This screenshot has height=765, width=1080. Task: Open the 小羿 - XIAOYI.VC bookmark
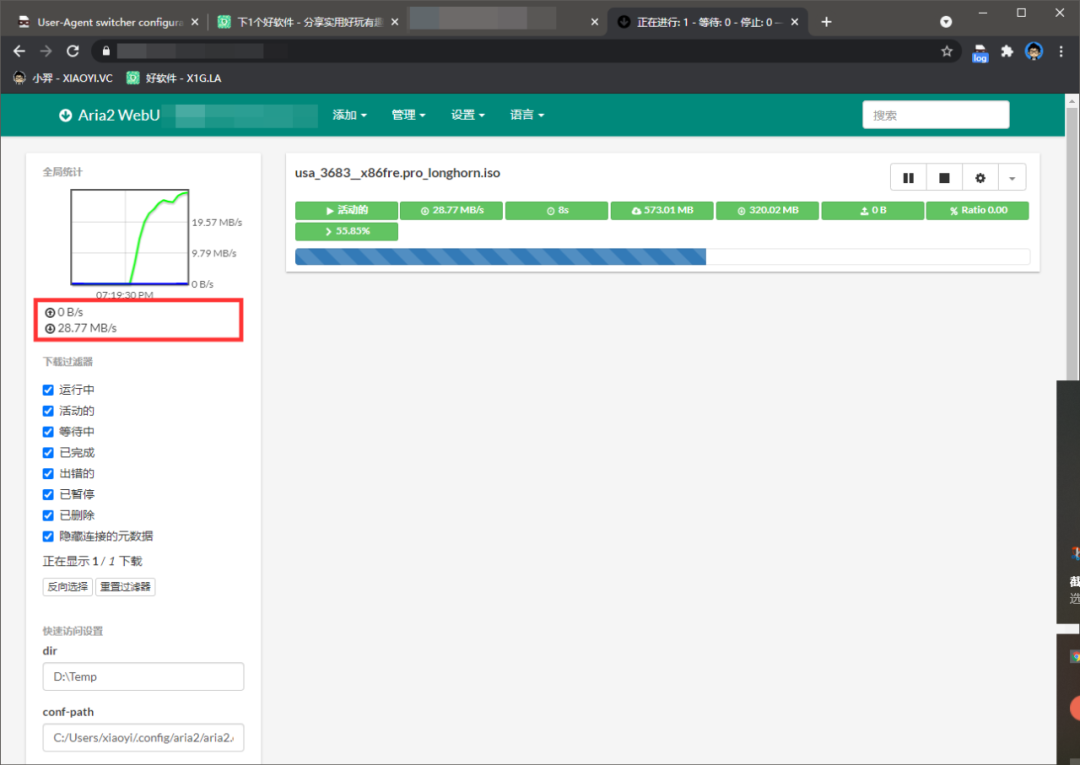63,78
